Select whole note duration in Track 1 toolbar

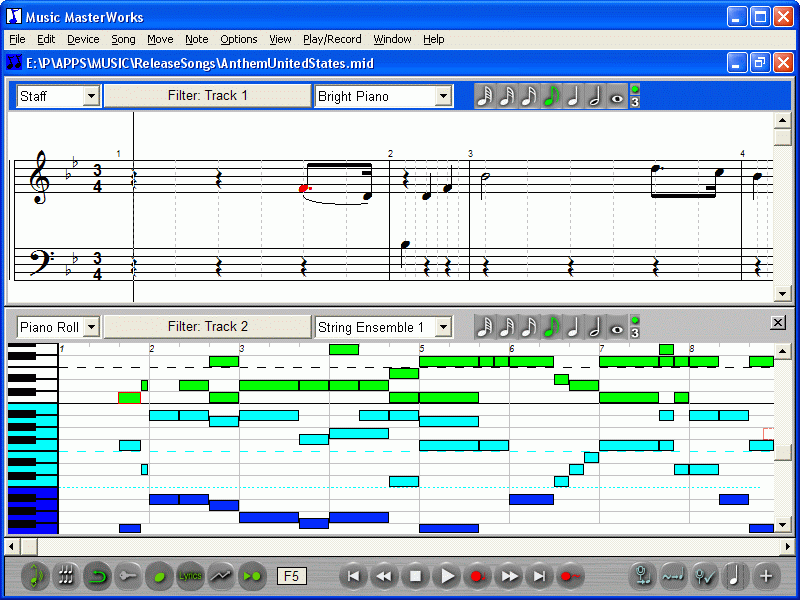(616, 96)
